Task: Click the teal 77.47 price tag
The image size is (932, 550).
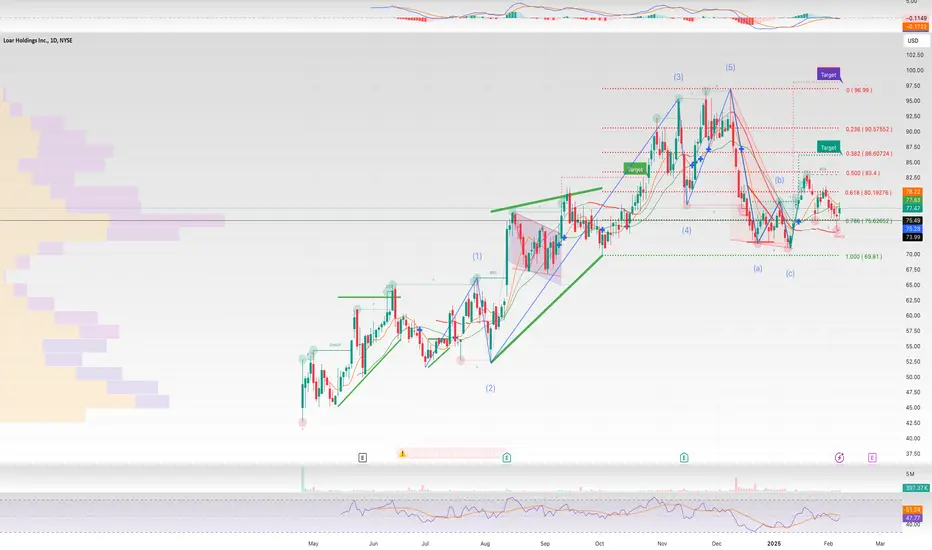Action: (912, 208)
